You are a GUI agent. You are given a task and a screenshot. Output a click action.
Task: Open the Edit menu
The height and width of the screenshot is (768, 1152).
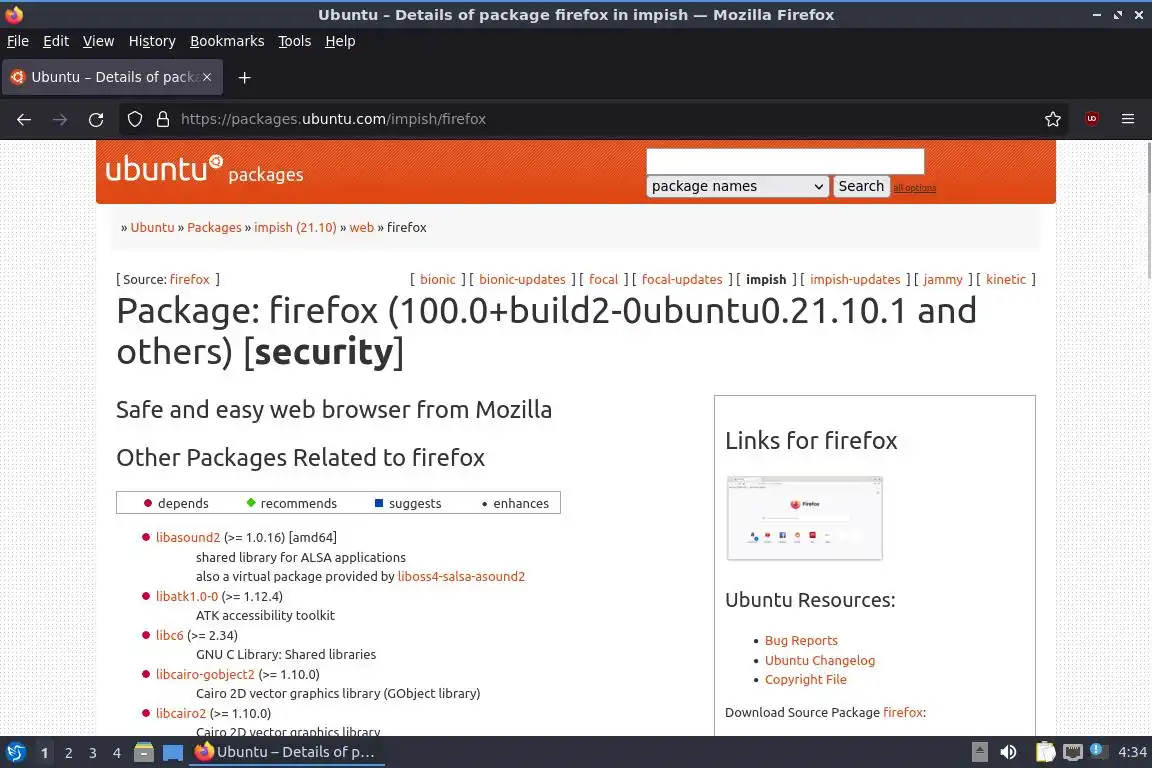56,41
